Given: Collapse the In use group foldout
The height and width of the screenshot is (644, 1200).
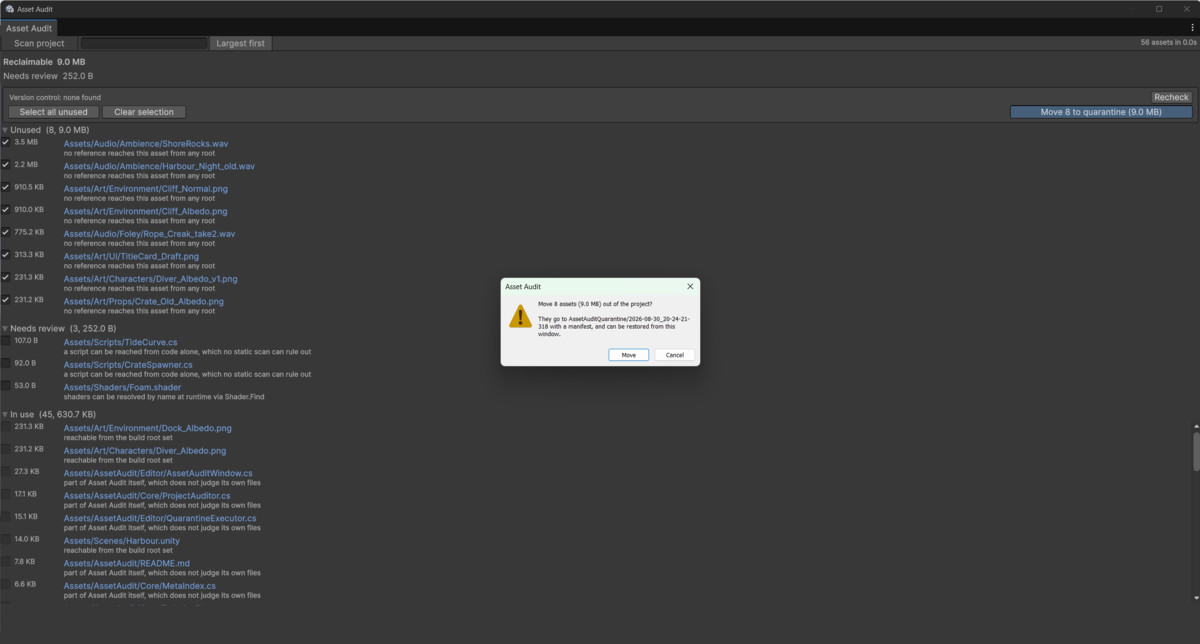Looking at the screenshot, I should pyautogui.click(x=5, y=414).
